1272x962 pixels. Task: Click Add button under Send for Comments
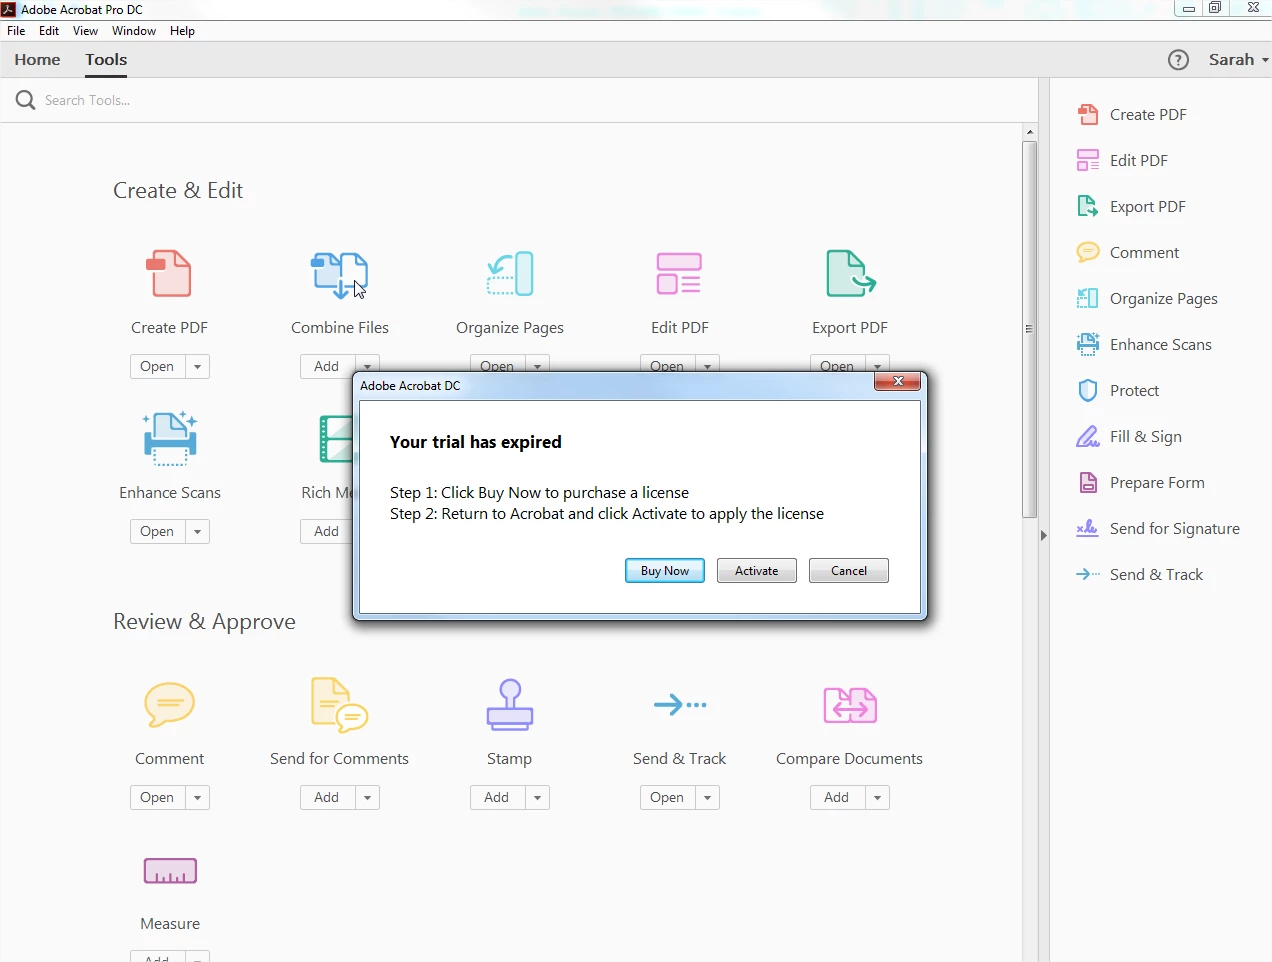coord(327,798)
